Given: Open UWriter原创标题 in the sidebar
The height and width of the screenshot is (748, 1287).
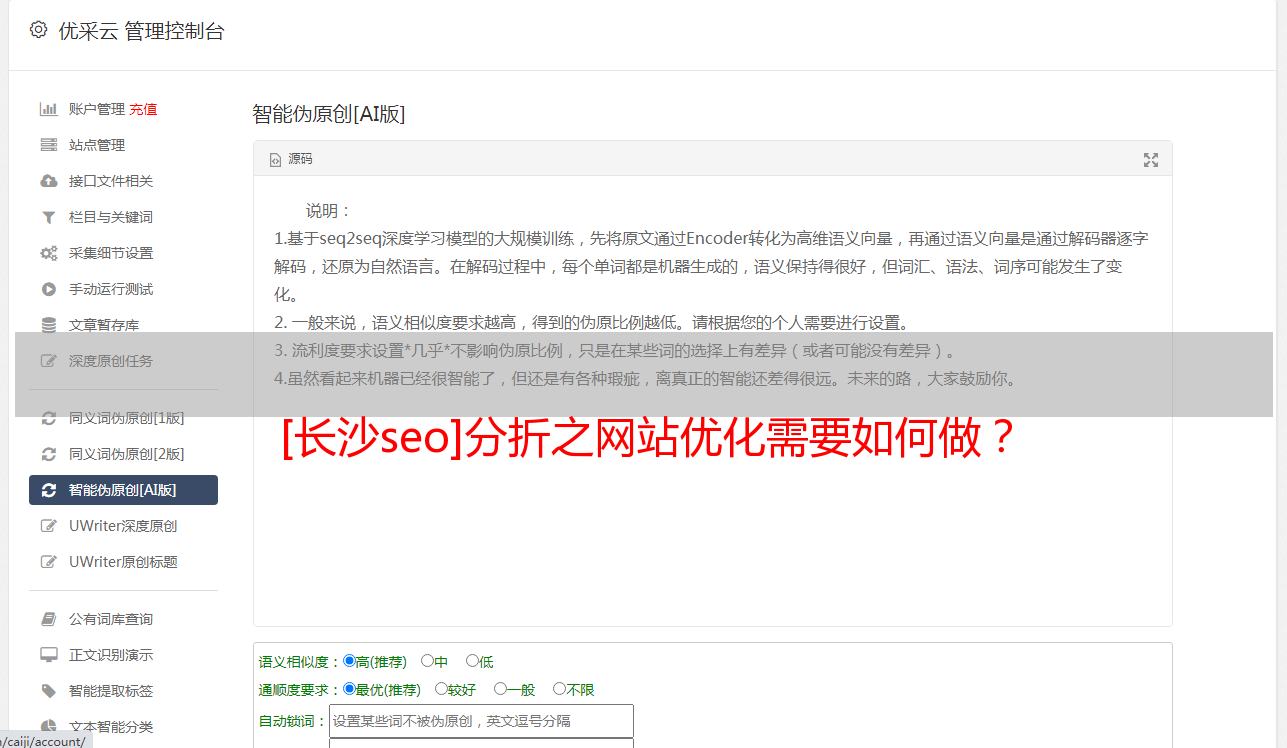Looking at the screenshot, I should (x=123, y=562).
